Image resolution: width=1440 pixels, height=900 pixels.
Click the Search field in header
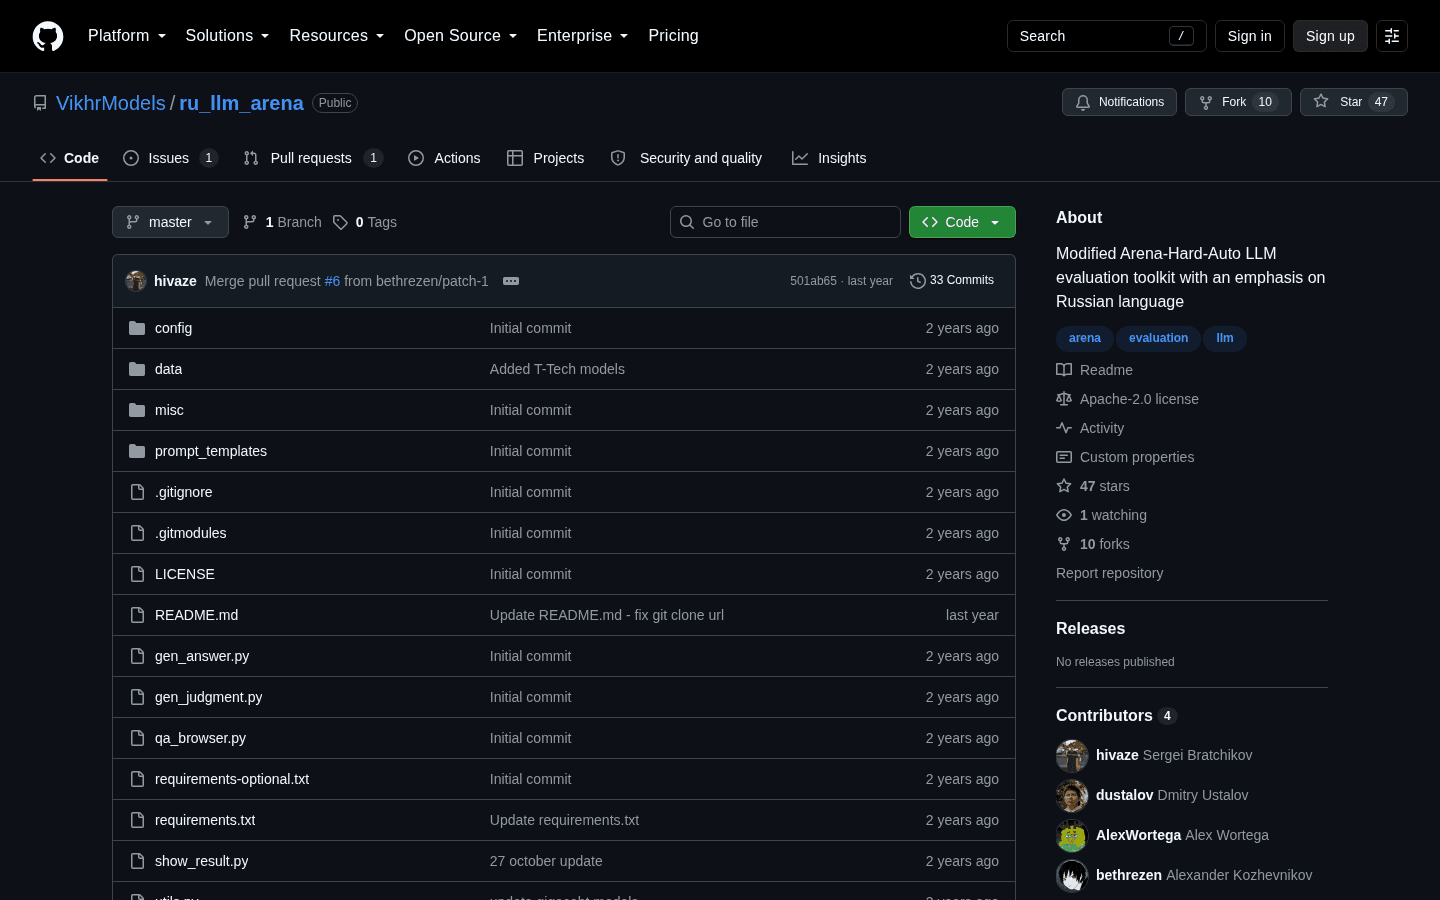pyautogui.click(x=1107, y=36)
